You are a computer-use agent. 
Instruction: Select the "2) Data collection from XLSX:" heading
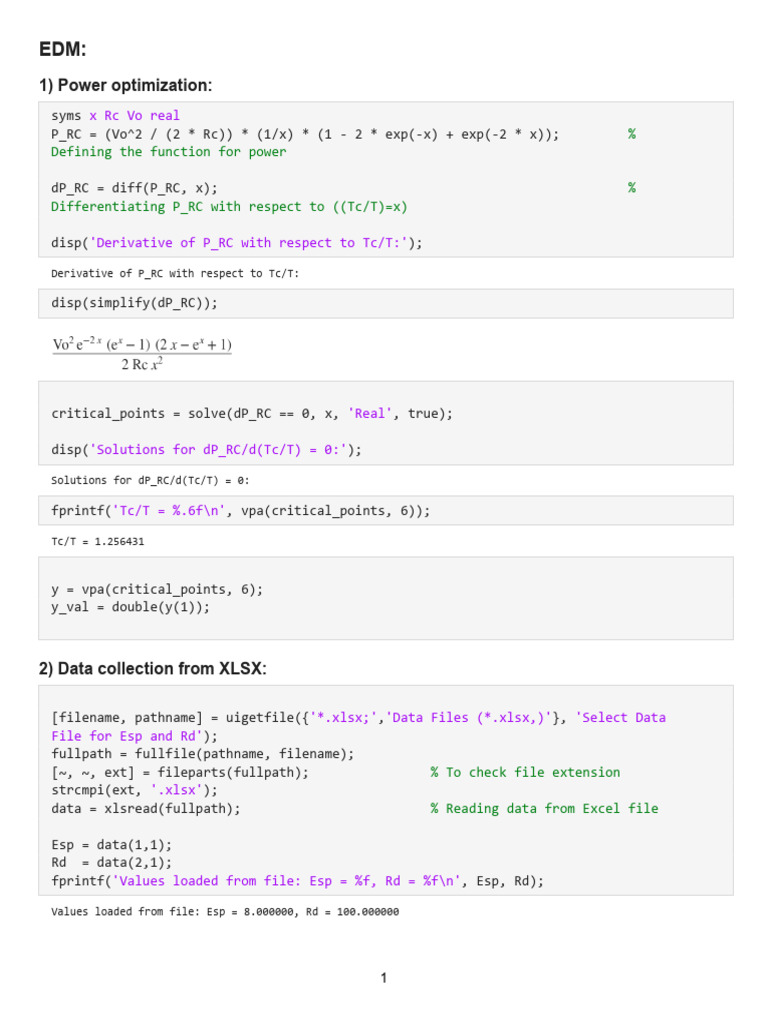152,669
